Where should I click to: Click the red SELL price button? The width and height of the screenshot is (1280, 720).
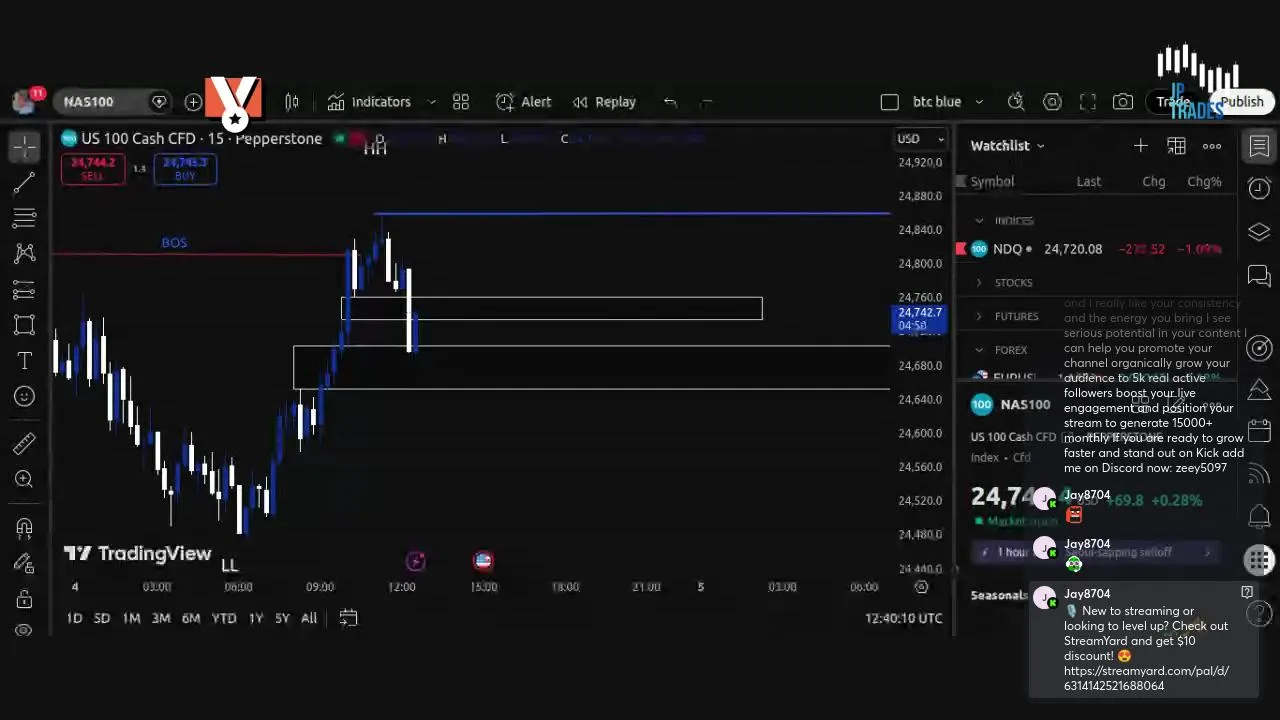tap(92, 169)
